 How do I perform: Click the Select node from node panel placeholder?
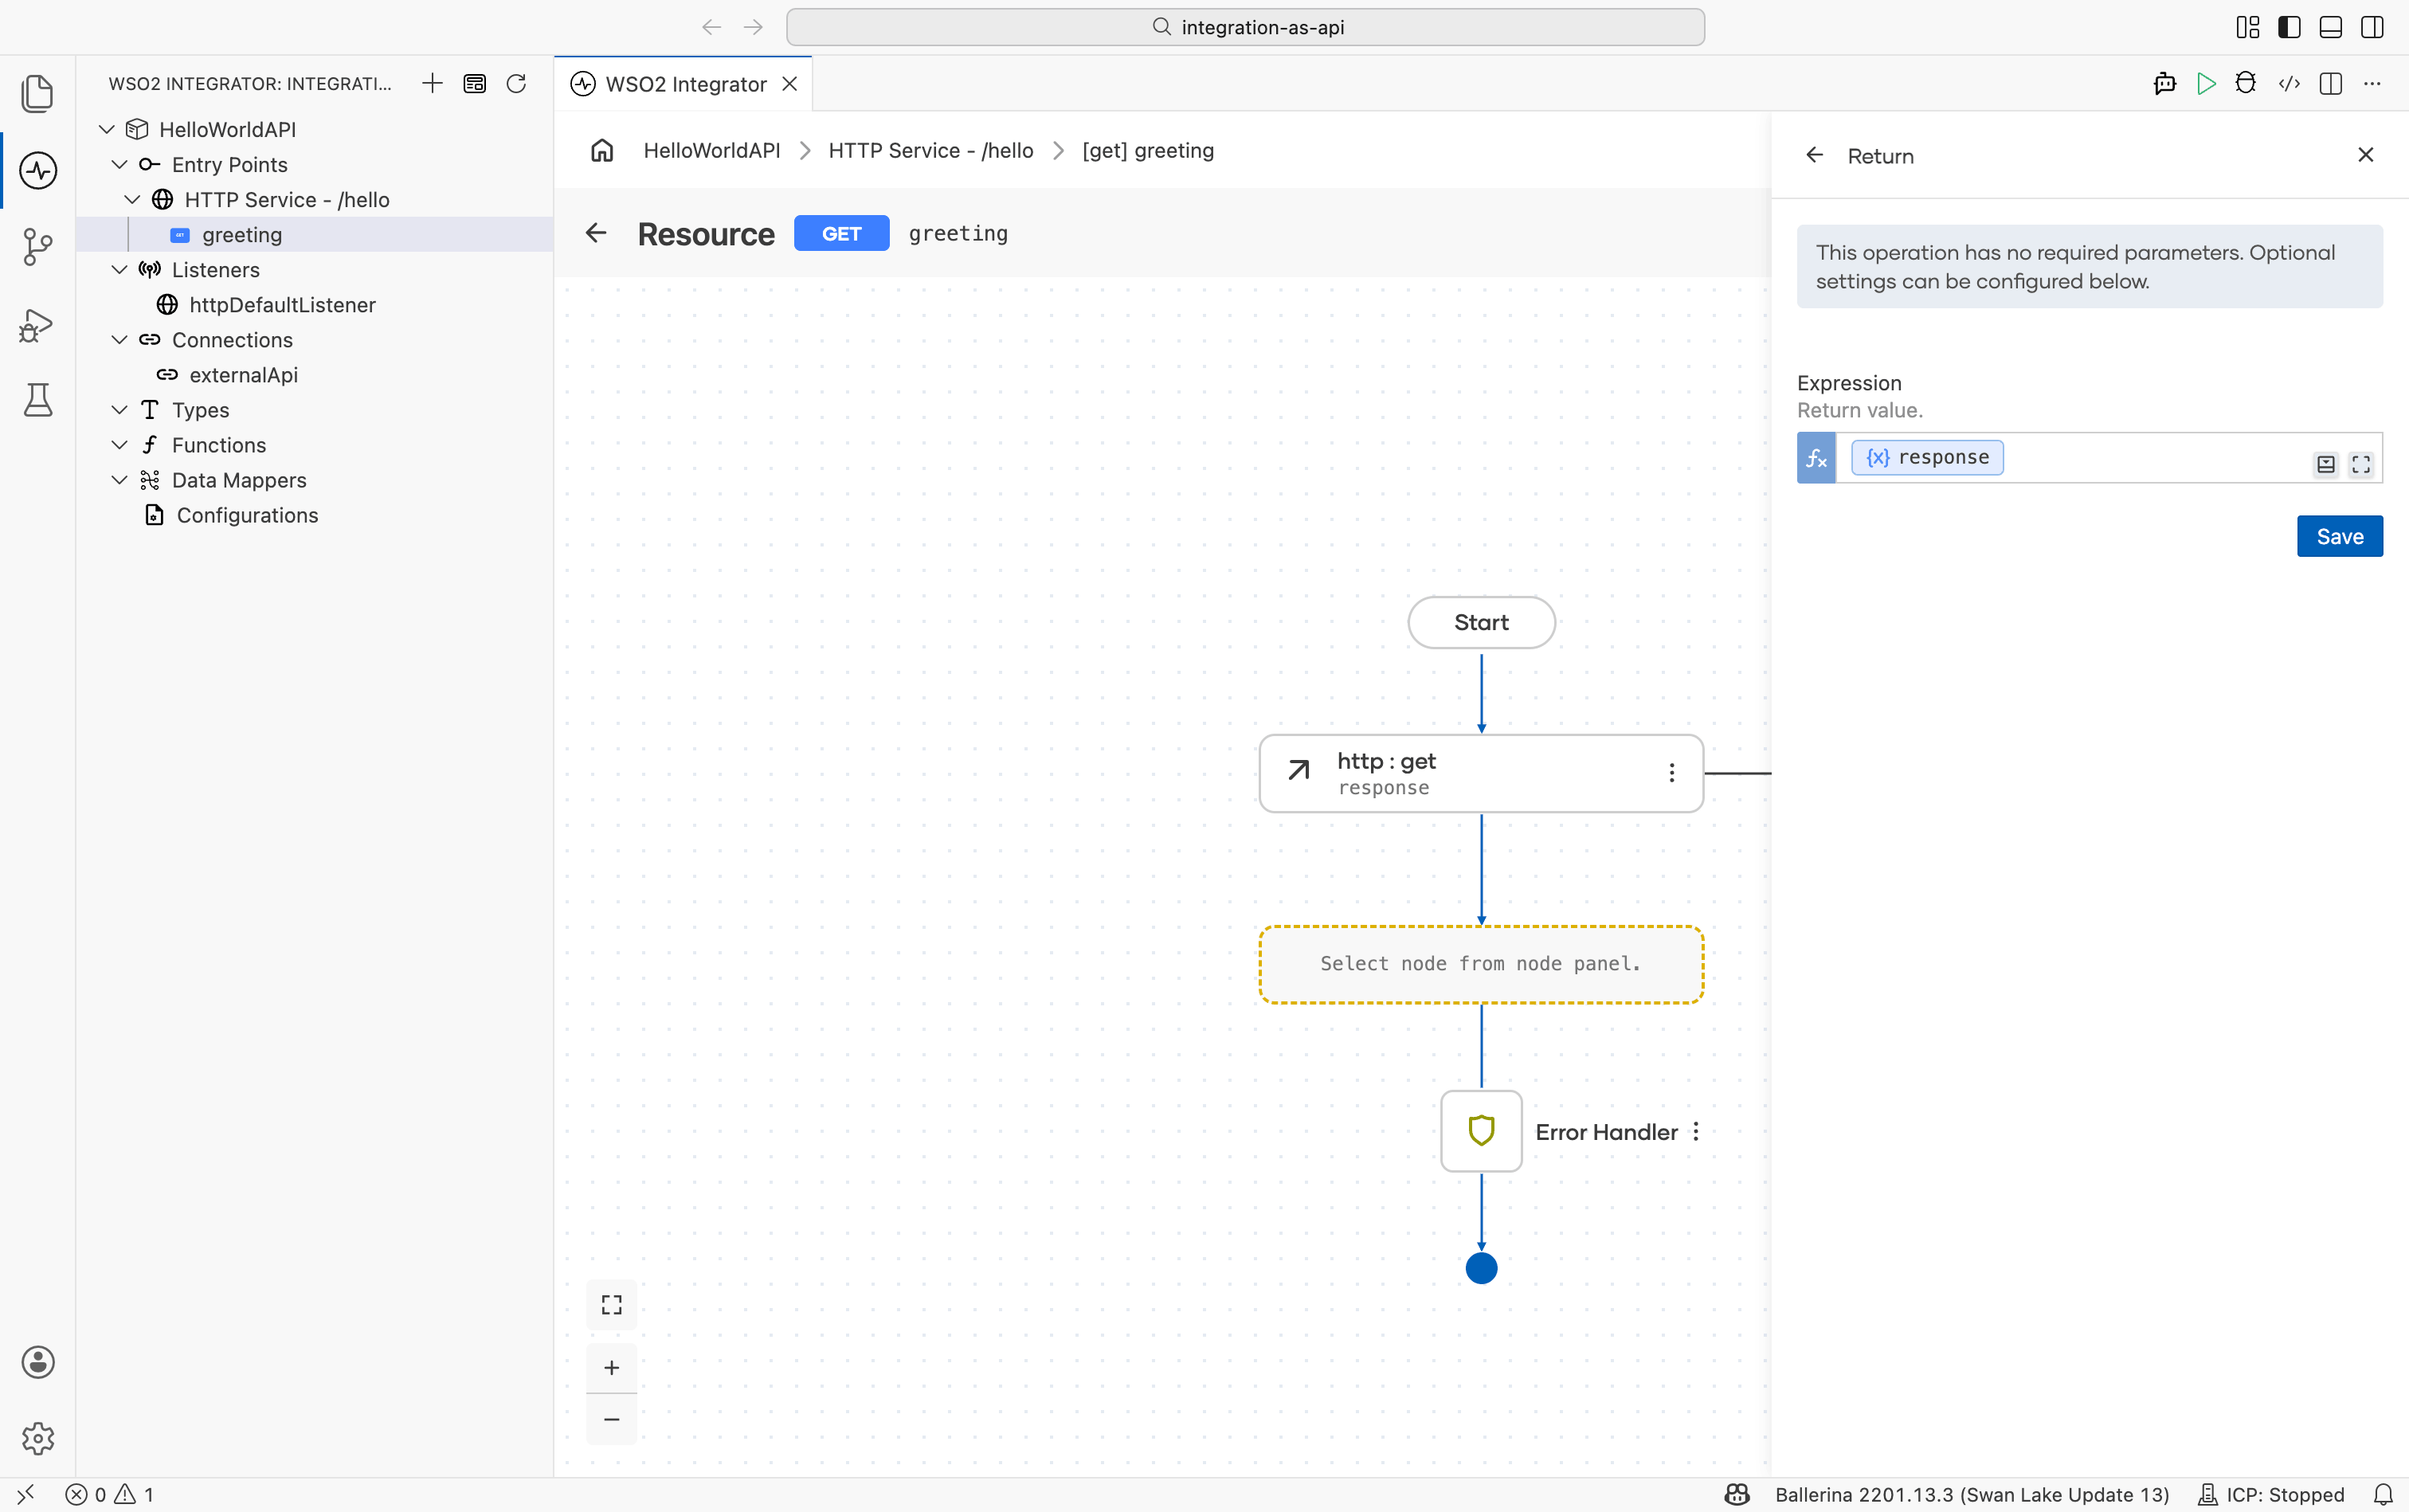pyautogui.click(x=1481, y=964)
